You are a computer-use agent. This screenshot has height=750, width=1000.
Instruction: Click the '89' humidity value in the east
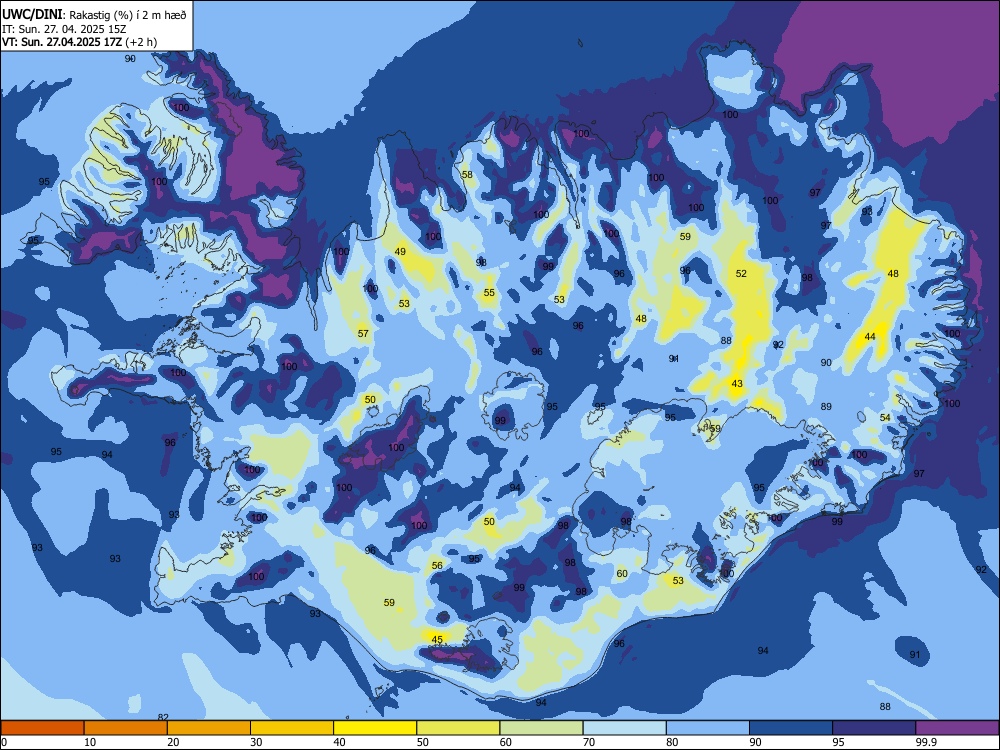826,406
